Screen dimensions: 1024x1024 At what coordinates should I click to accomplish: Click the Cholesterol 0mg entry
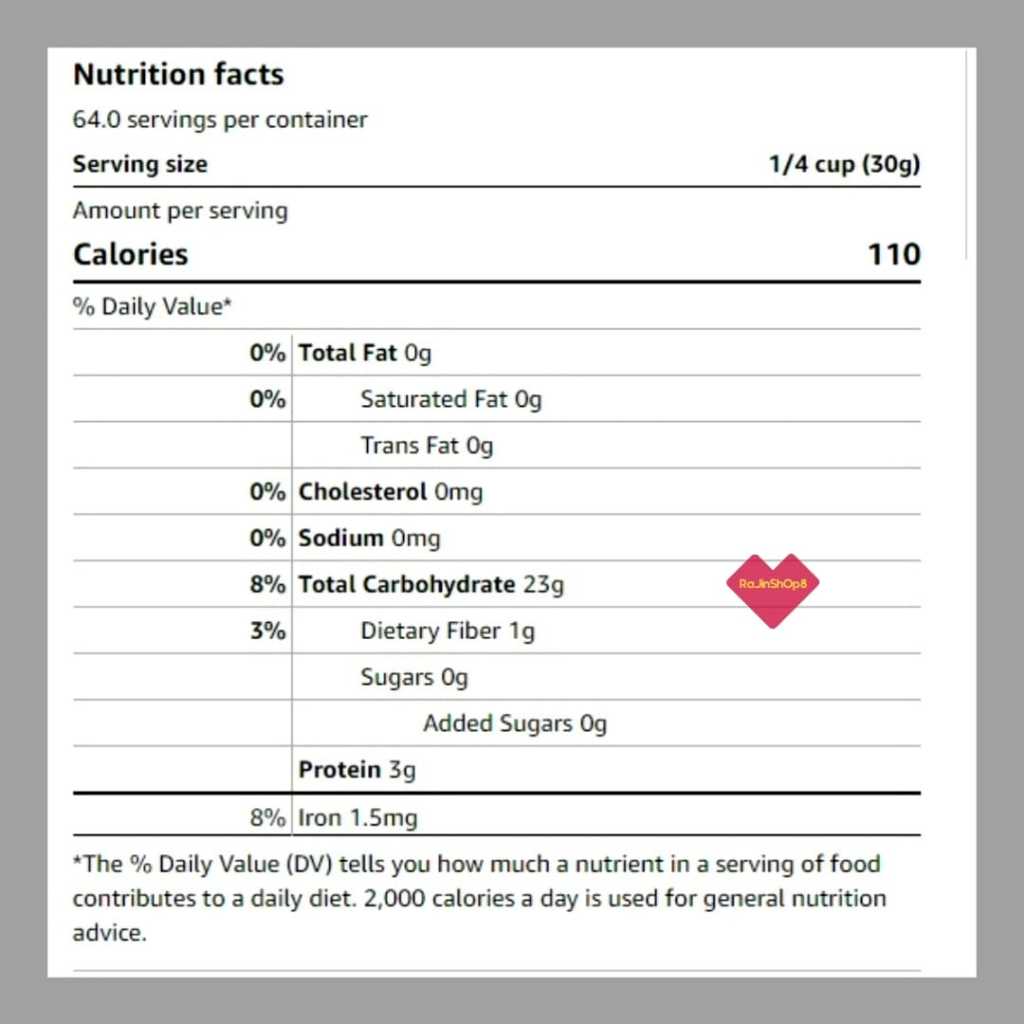pyautogui.click(x=390, y=492)
